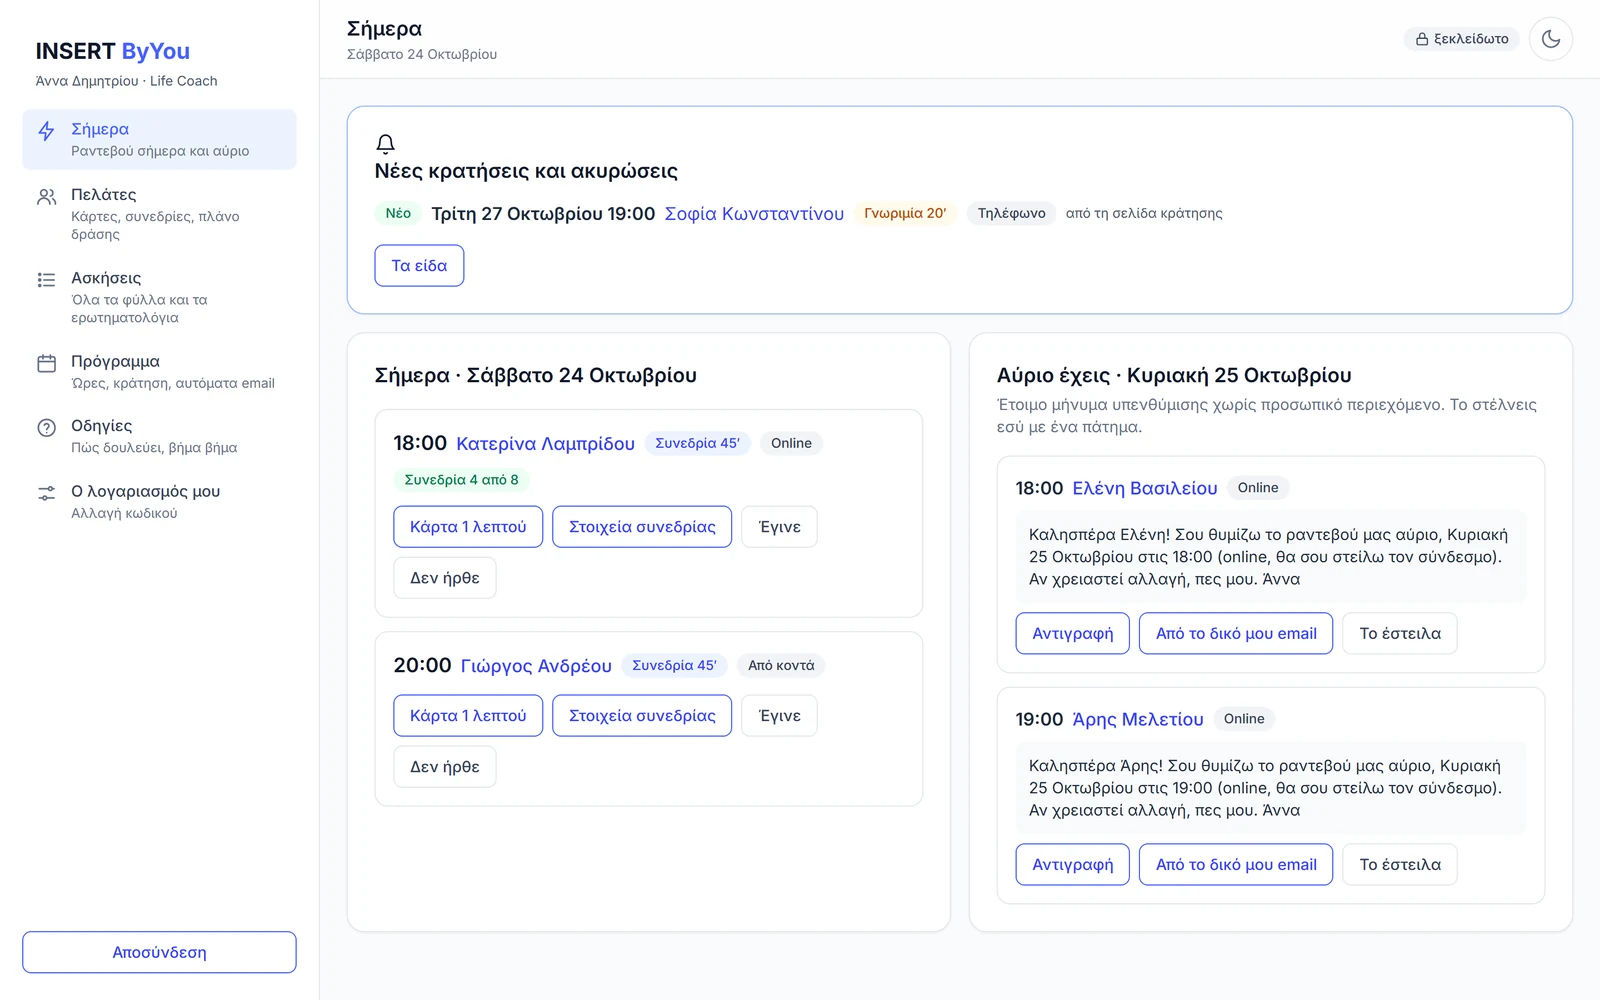
Task: Acknowledge new bookings with Τα είδα
Action: pyautogui.click(x=419, y=266)
